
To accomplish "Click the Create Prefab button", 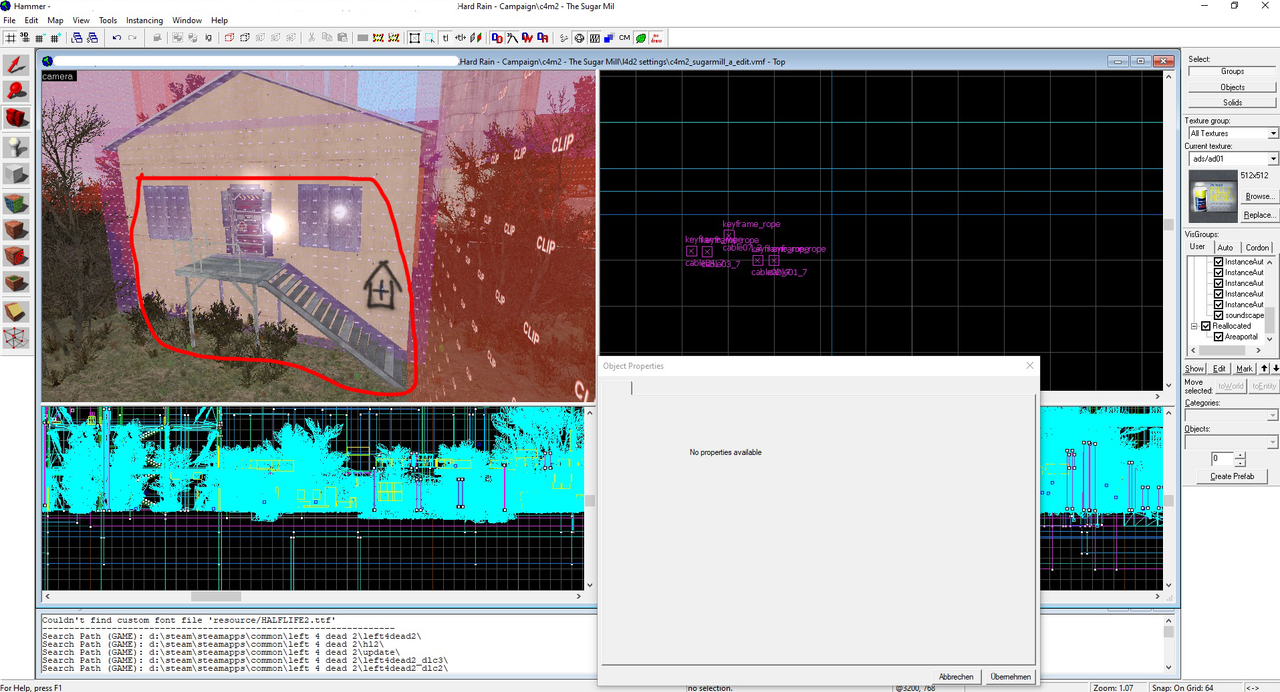I will 1233,476.
